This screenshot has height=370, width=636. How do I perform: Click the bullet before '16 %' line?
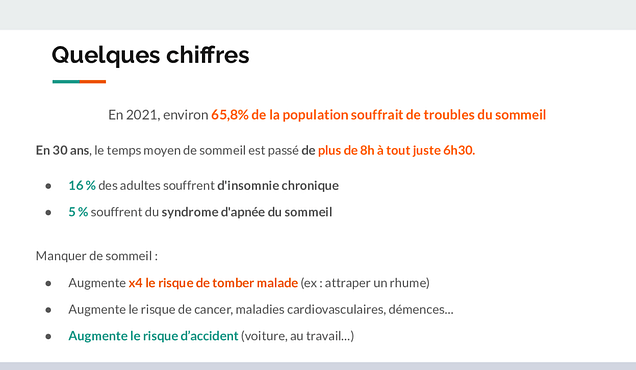[48, 186]
